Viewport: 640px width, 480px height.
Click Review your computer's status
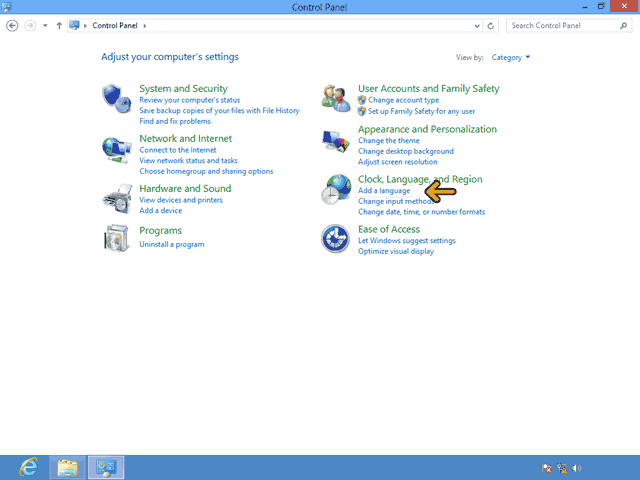point(189,100)
